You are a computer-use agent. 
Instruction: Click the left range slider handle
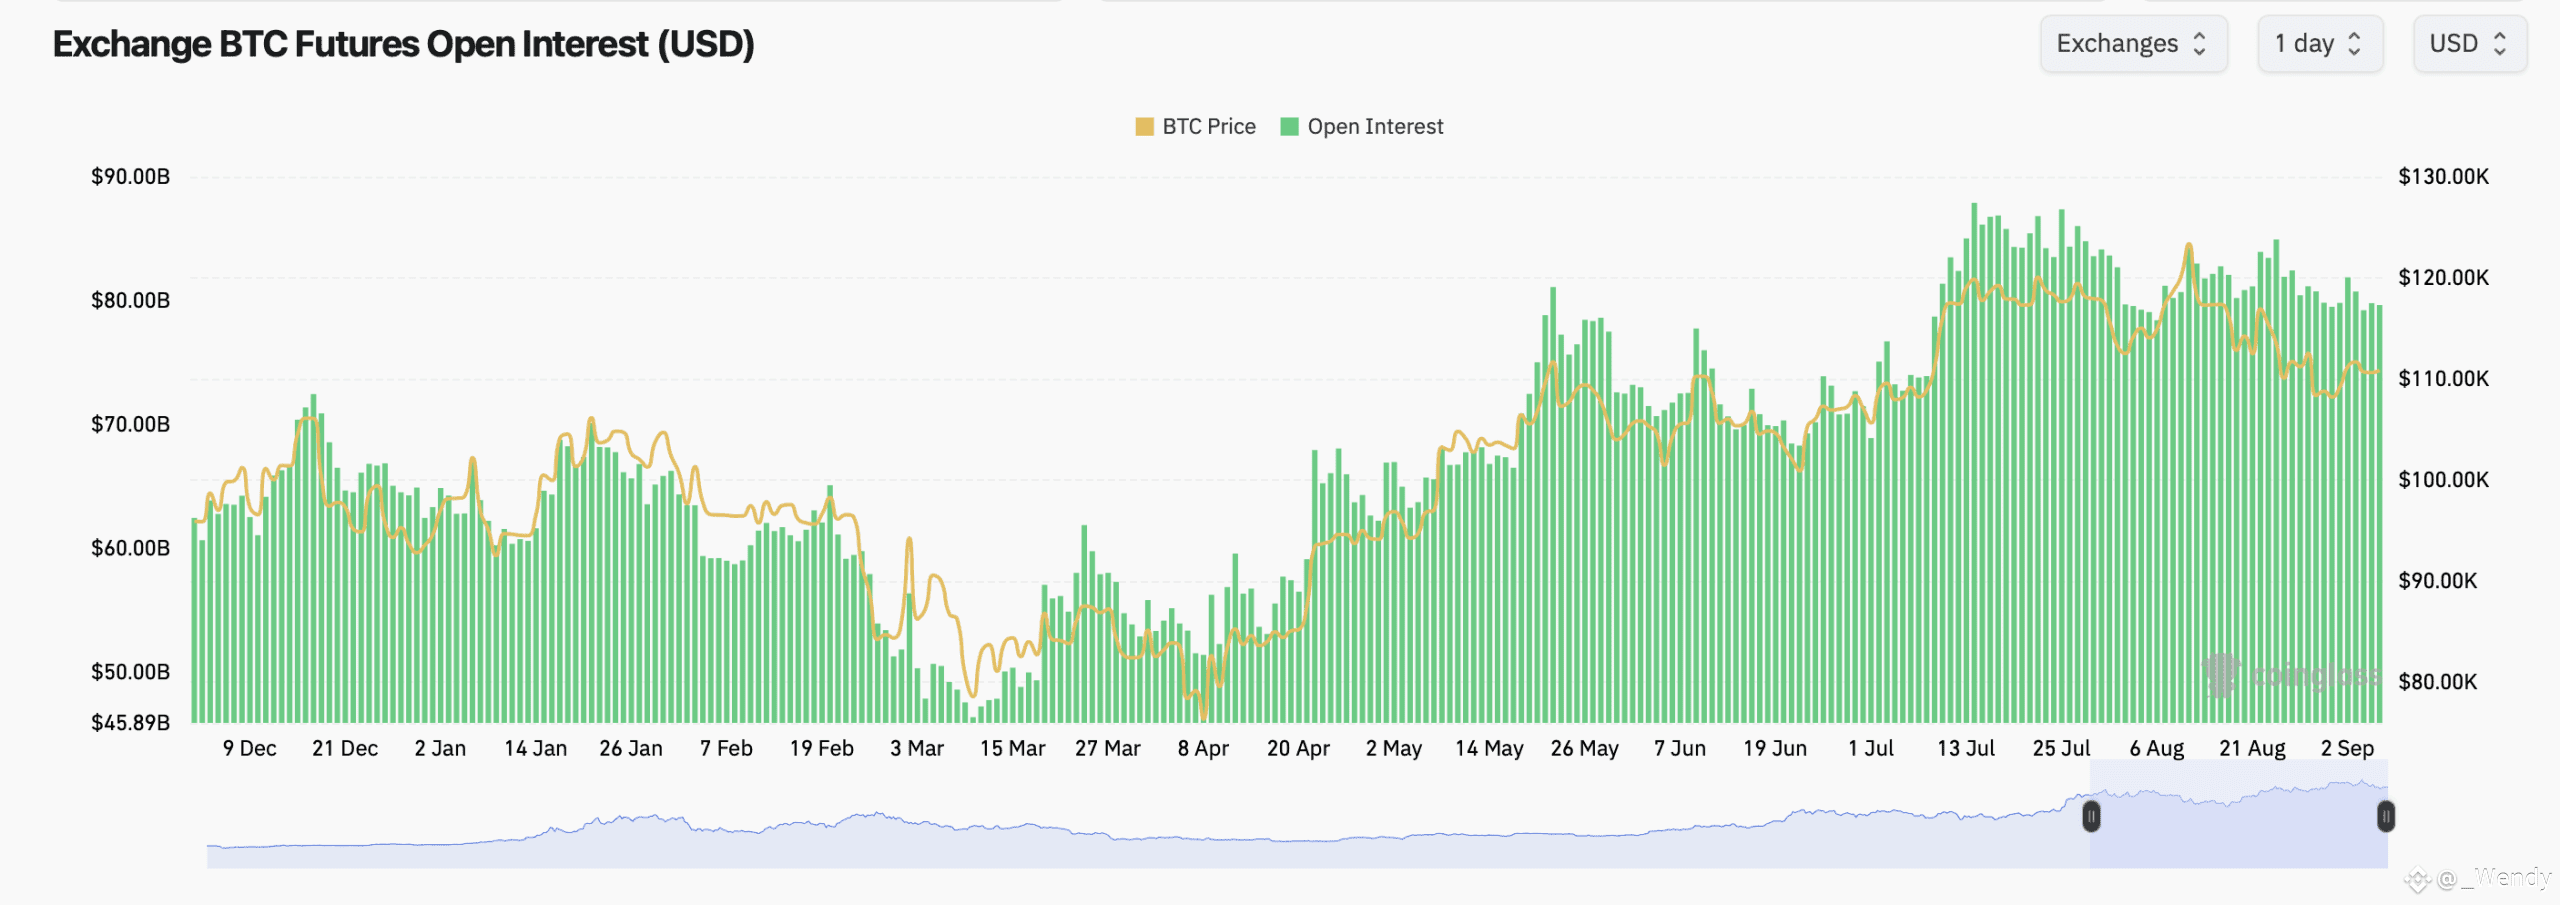click(x=2091, y=817)
